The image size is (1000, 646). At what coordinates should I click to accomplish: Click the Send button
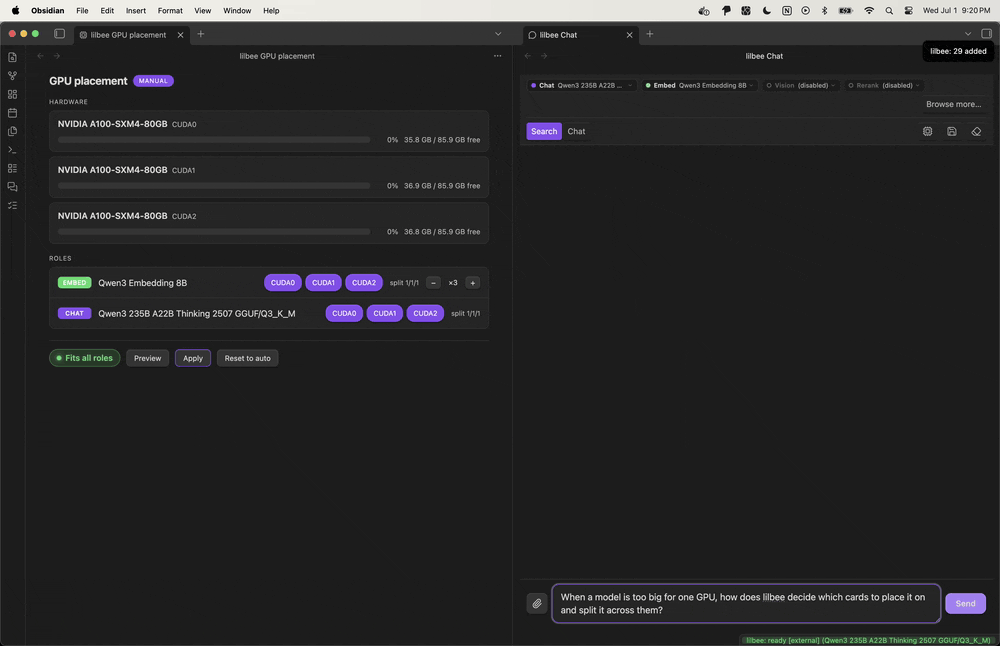coord(965,603)
